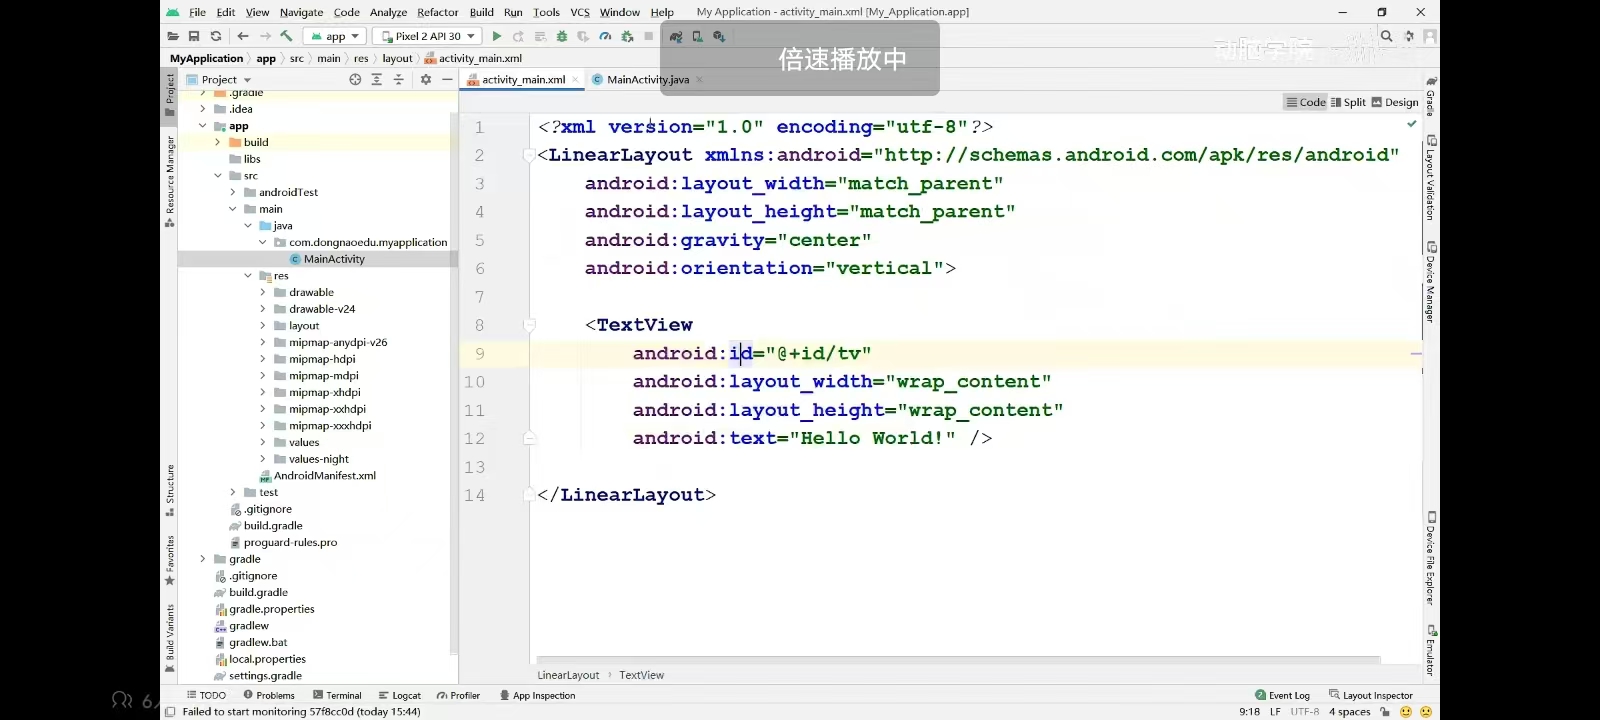
Task: Open the VCS menu
Action: pyautogui.click(x=580, y=12)
